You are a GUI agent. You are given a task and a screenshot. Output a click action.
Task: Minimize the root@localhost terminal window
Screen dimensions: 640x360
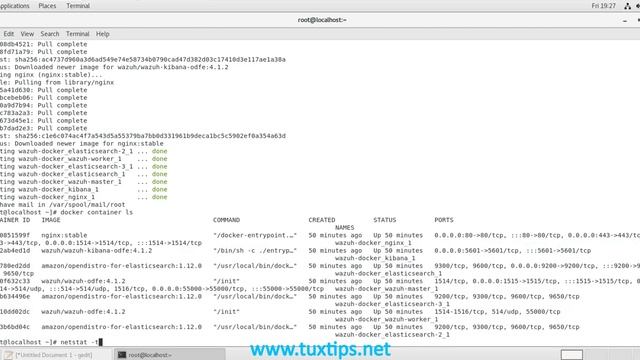[624, 20]
